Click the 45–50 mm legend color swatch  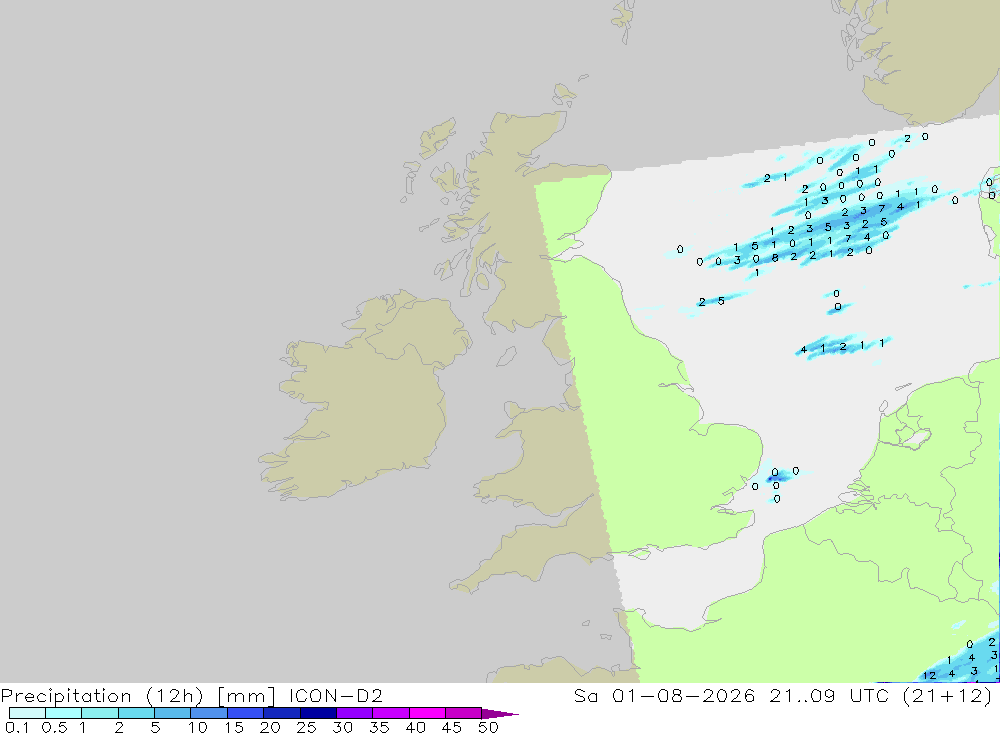(464, 713)
